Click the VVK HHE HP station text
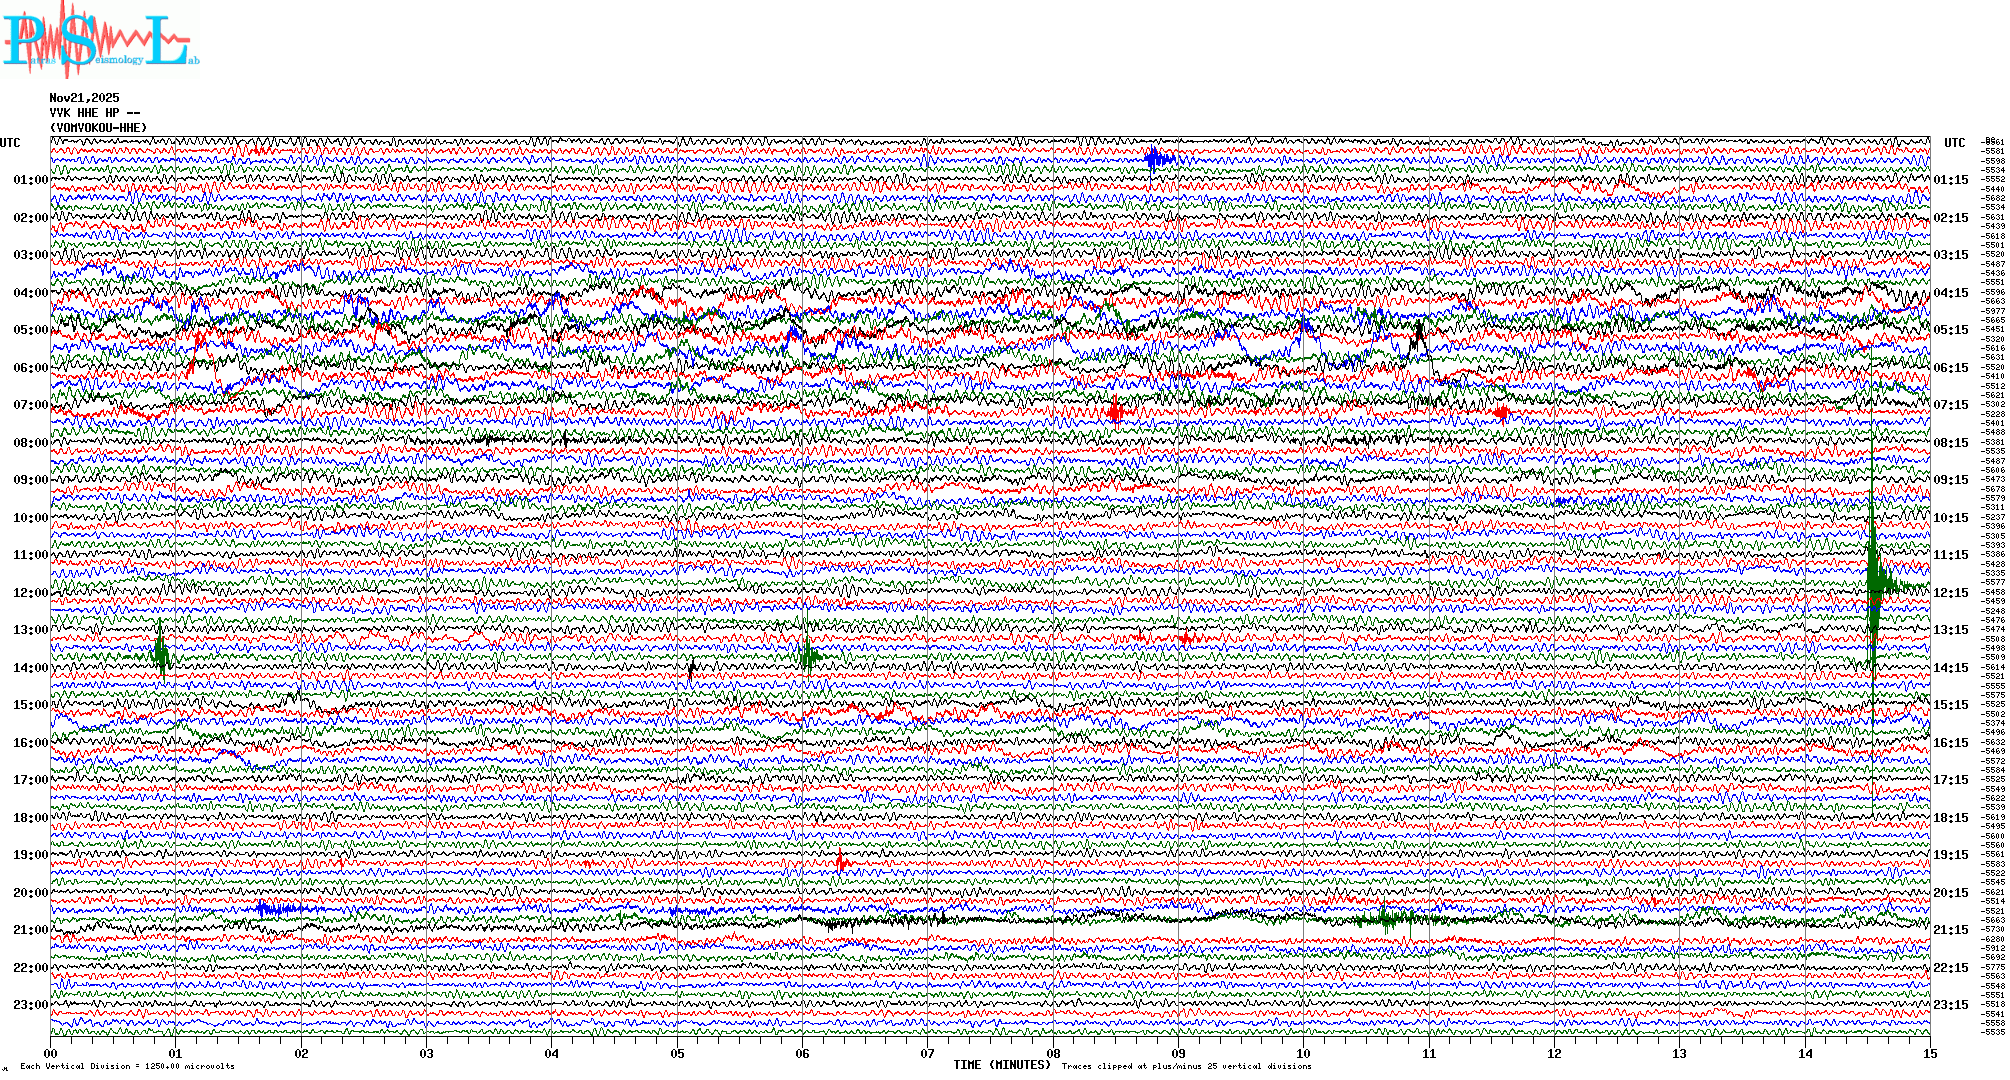Image resolution: width=2010 pixels, height=1080 pixels. [x=94, y=113]
